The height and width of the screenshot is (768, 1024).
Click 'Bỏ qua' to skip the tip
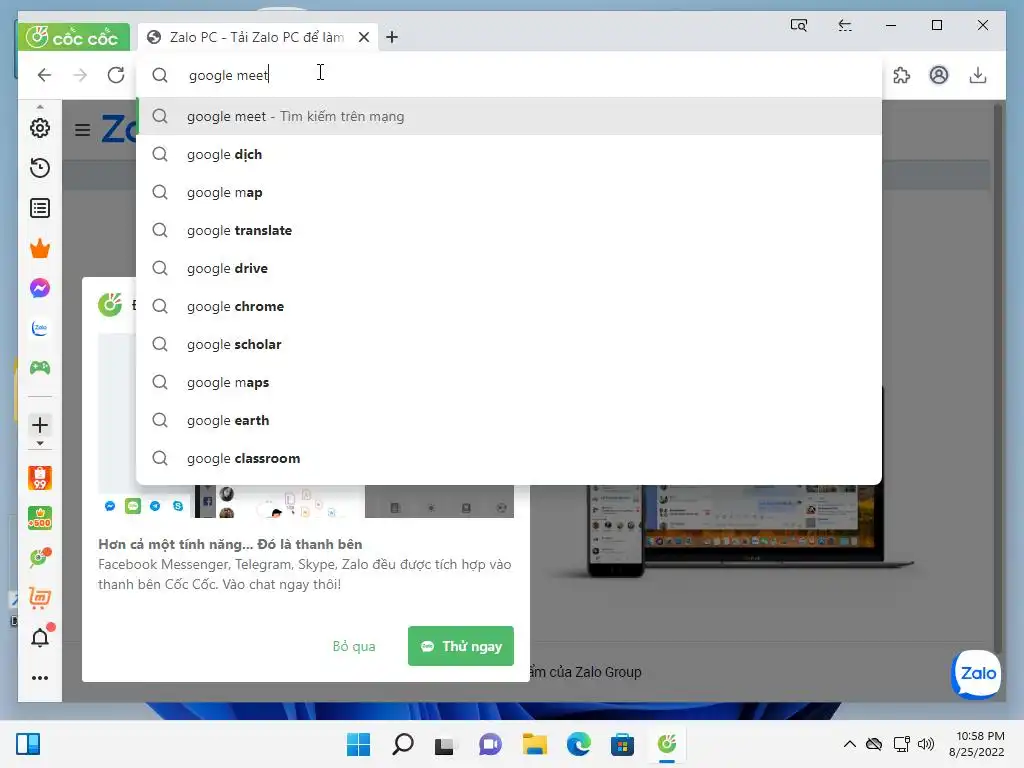coord(354,647)
